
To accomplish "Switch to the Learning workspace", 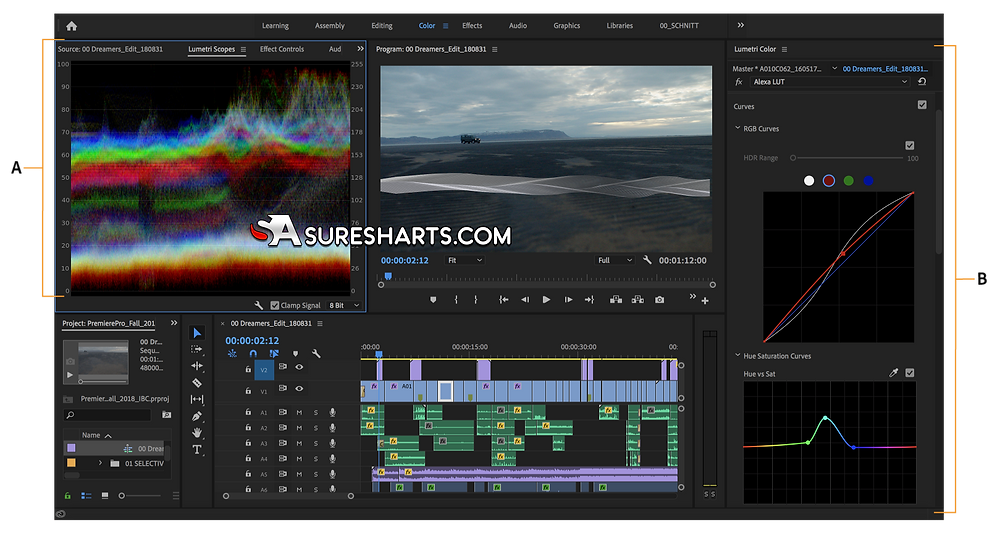I will coord(275,26).
